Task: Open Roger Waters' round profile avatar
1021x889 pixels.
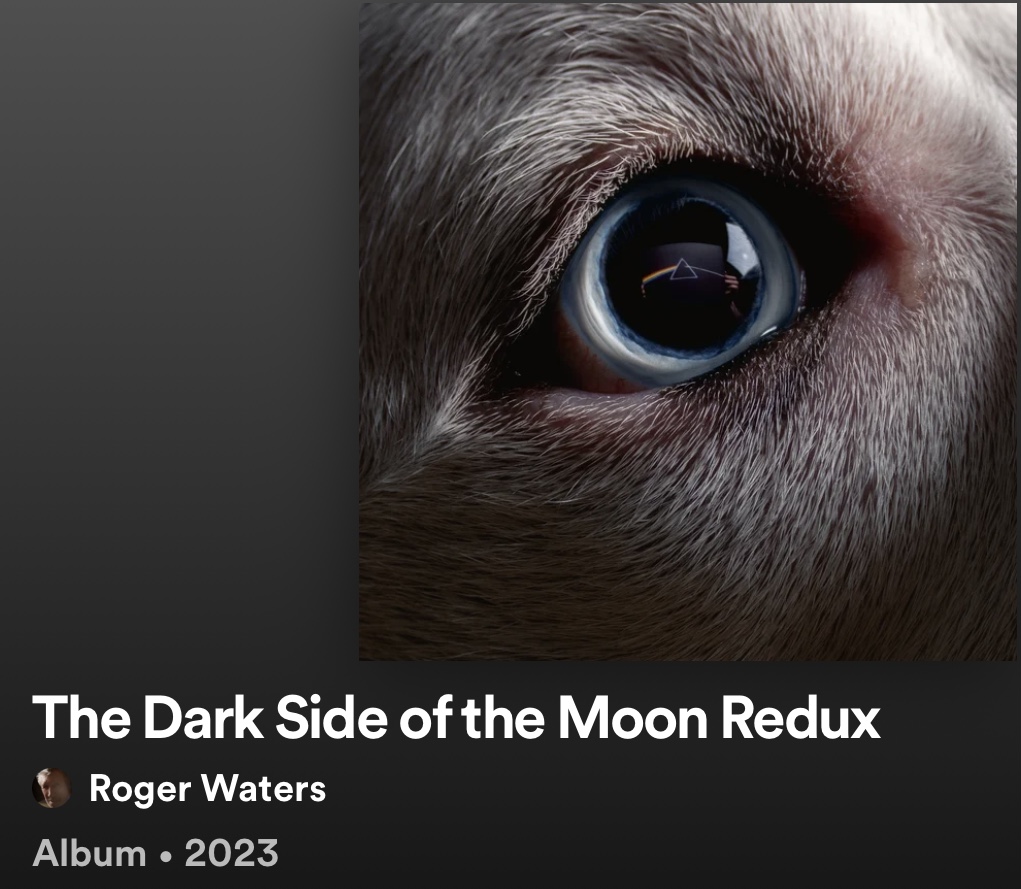Action: pyautogui.click(x=51, y=788)
